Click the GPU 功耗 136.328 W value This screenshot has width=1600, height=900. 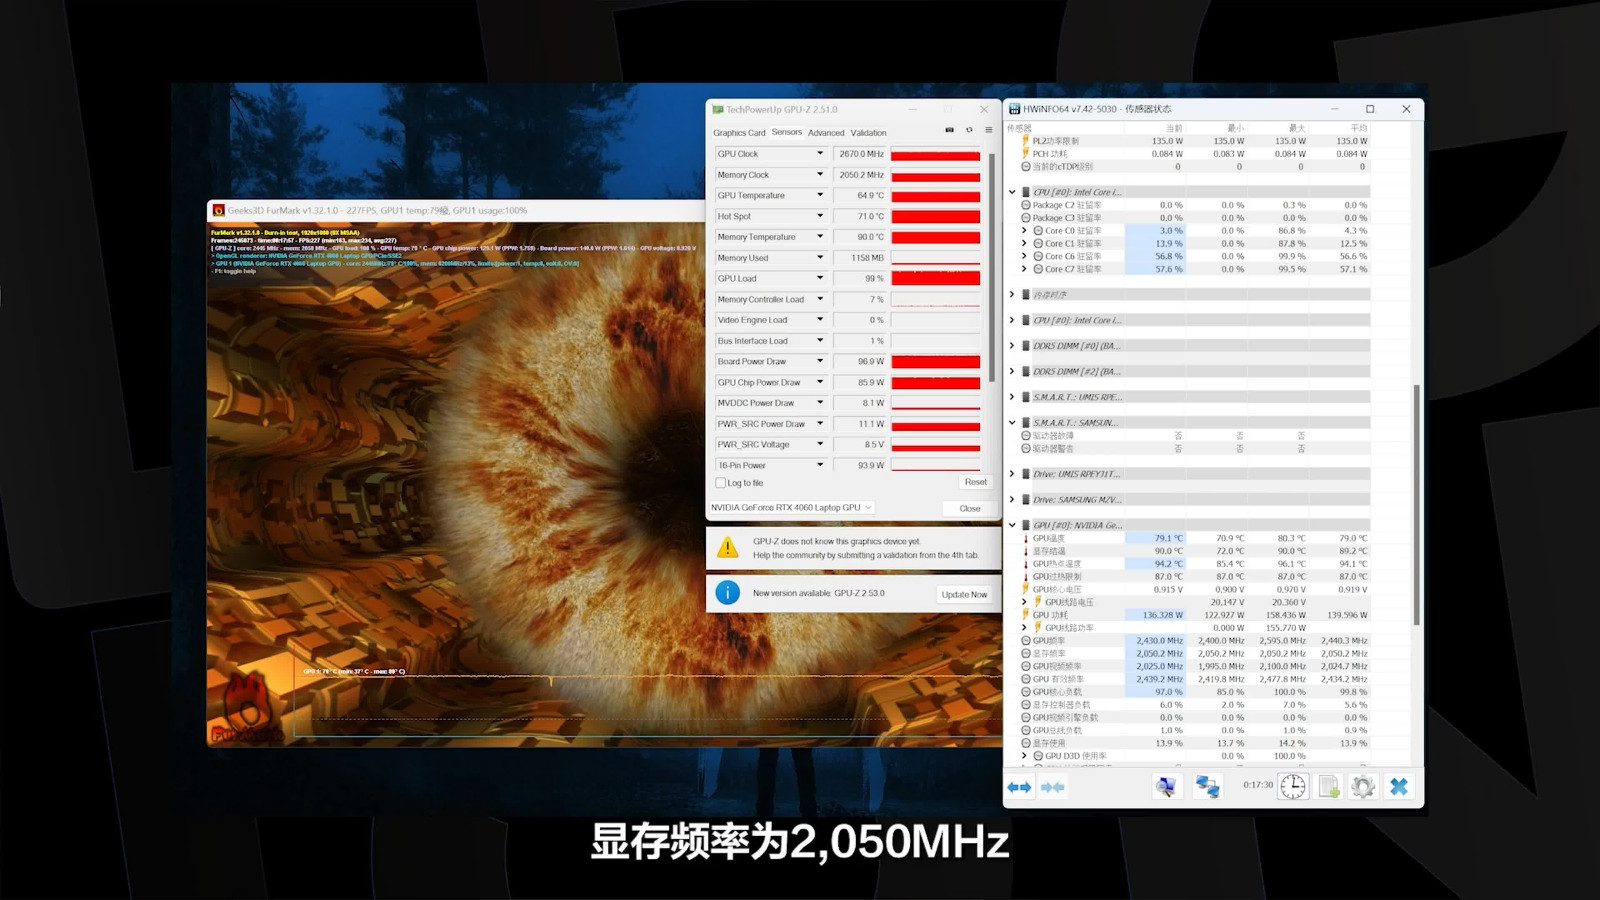coord(1155,615)
